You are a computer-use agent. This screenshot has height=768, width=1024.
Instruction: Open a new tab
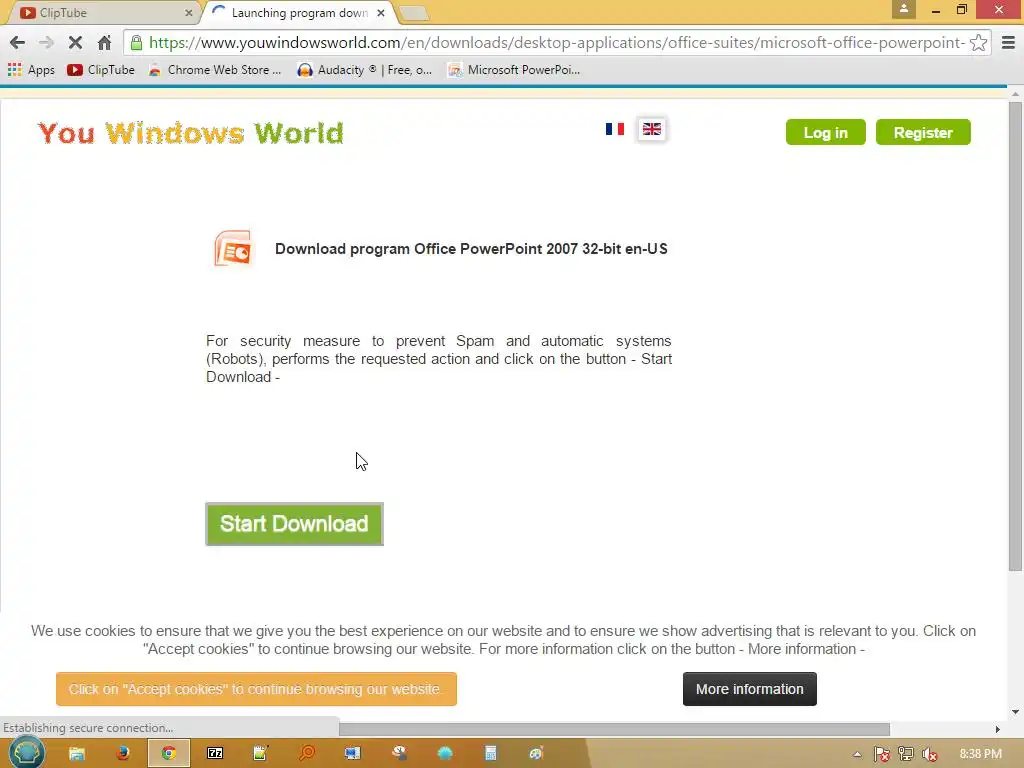pyautogui.click(x=413, y=13)
